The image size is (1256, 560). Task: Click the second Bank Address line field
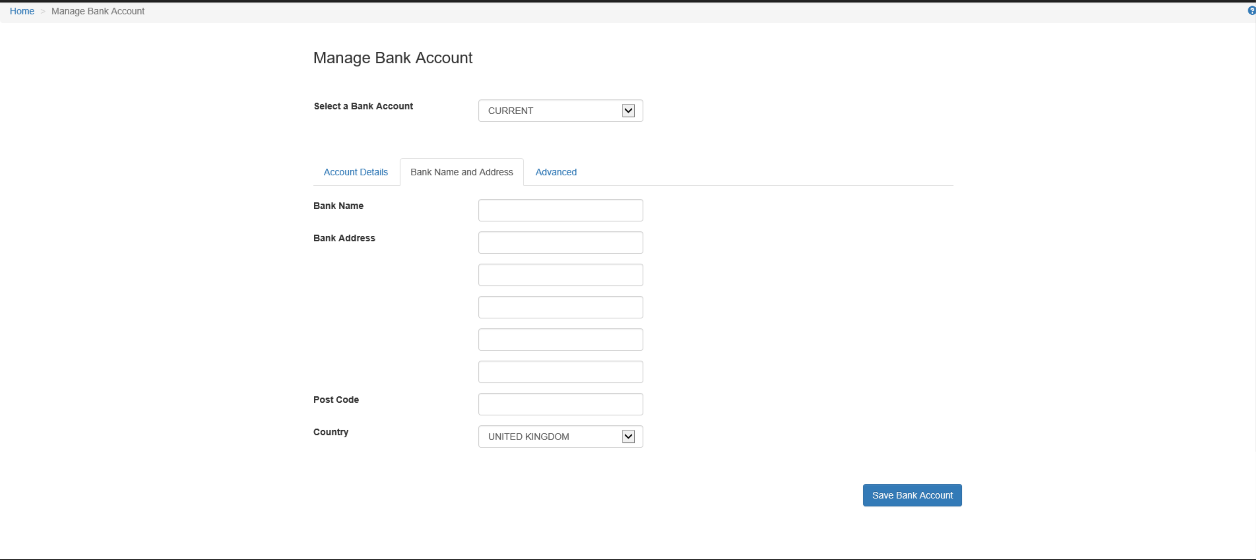click(x=561, y=275)
